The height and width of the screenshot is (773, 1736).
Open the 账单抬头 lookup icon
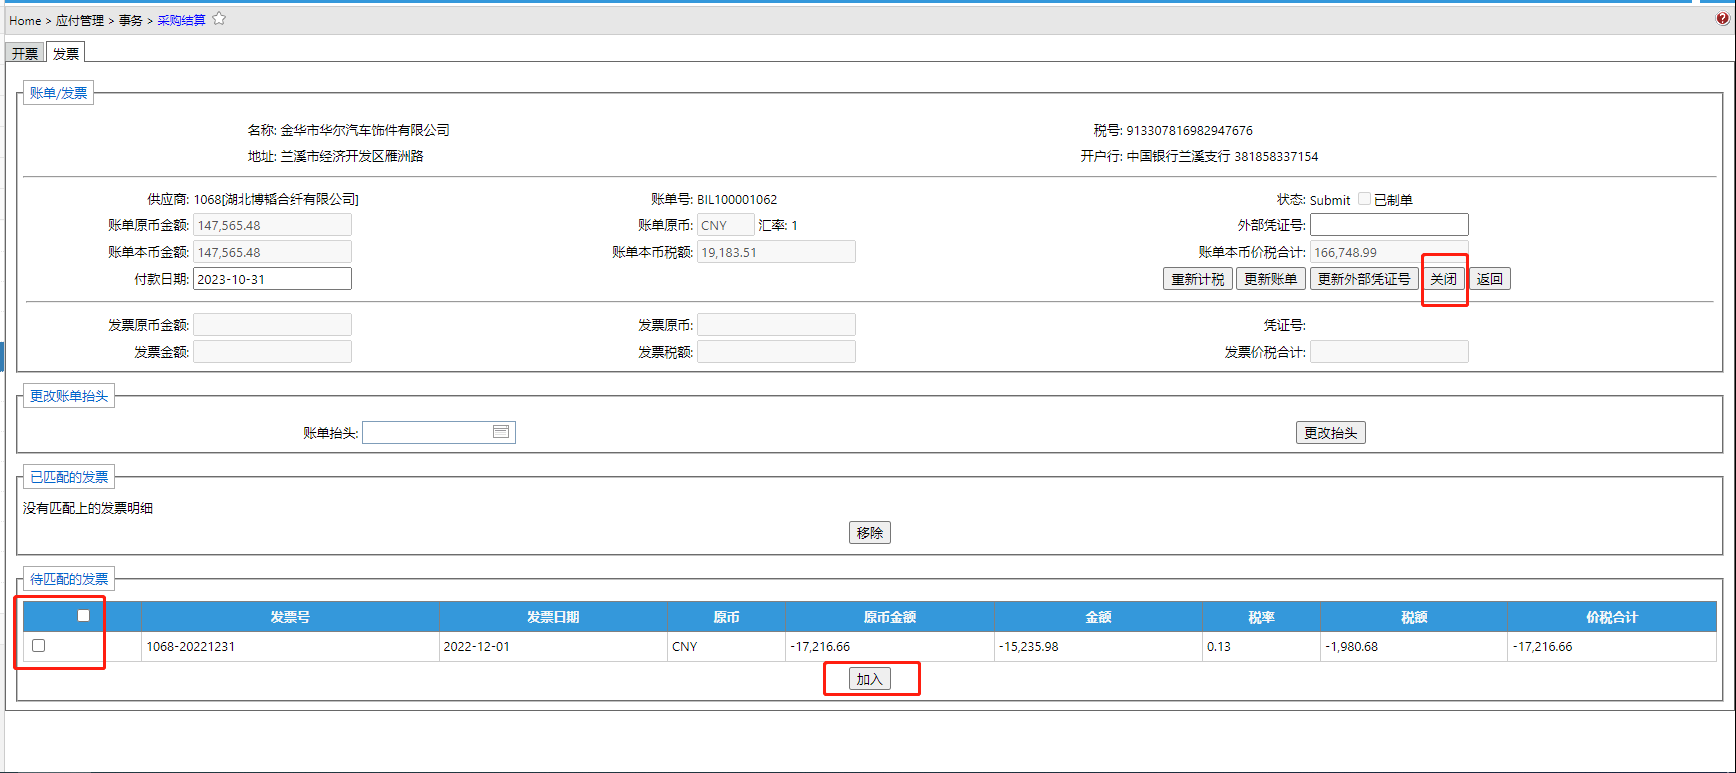(501, 432)
